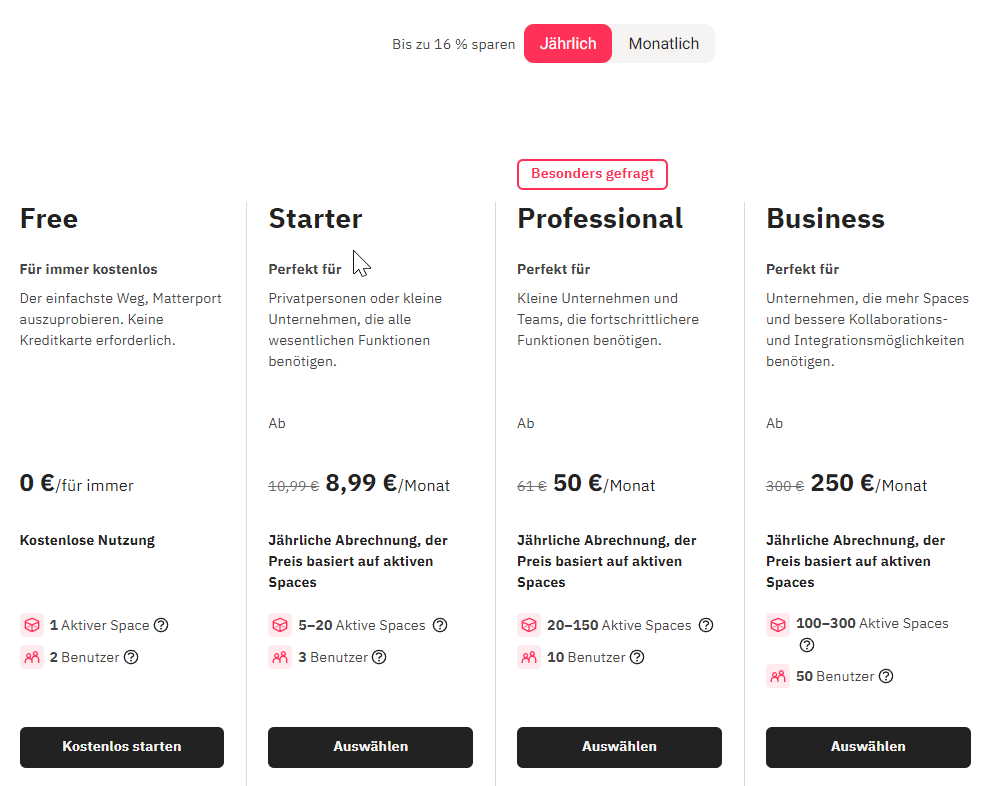The height and width of the screenshot is (786, 992).
Task: Choose the Starter plan with Auswählen
Action: (370, 747)
